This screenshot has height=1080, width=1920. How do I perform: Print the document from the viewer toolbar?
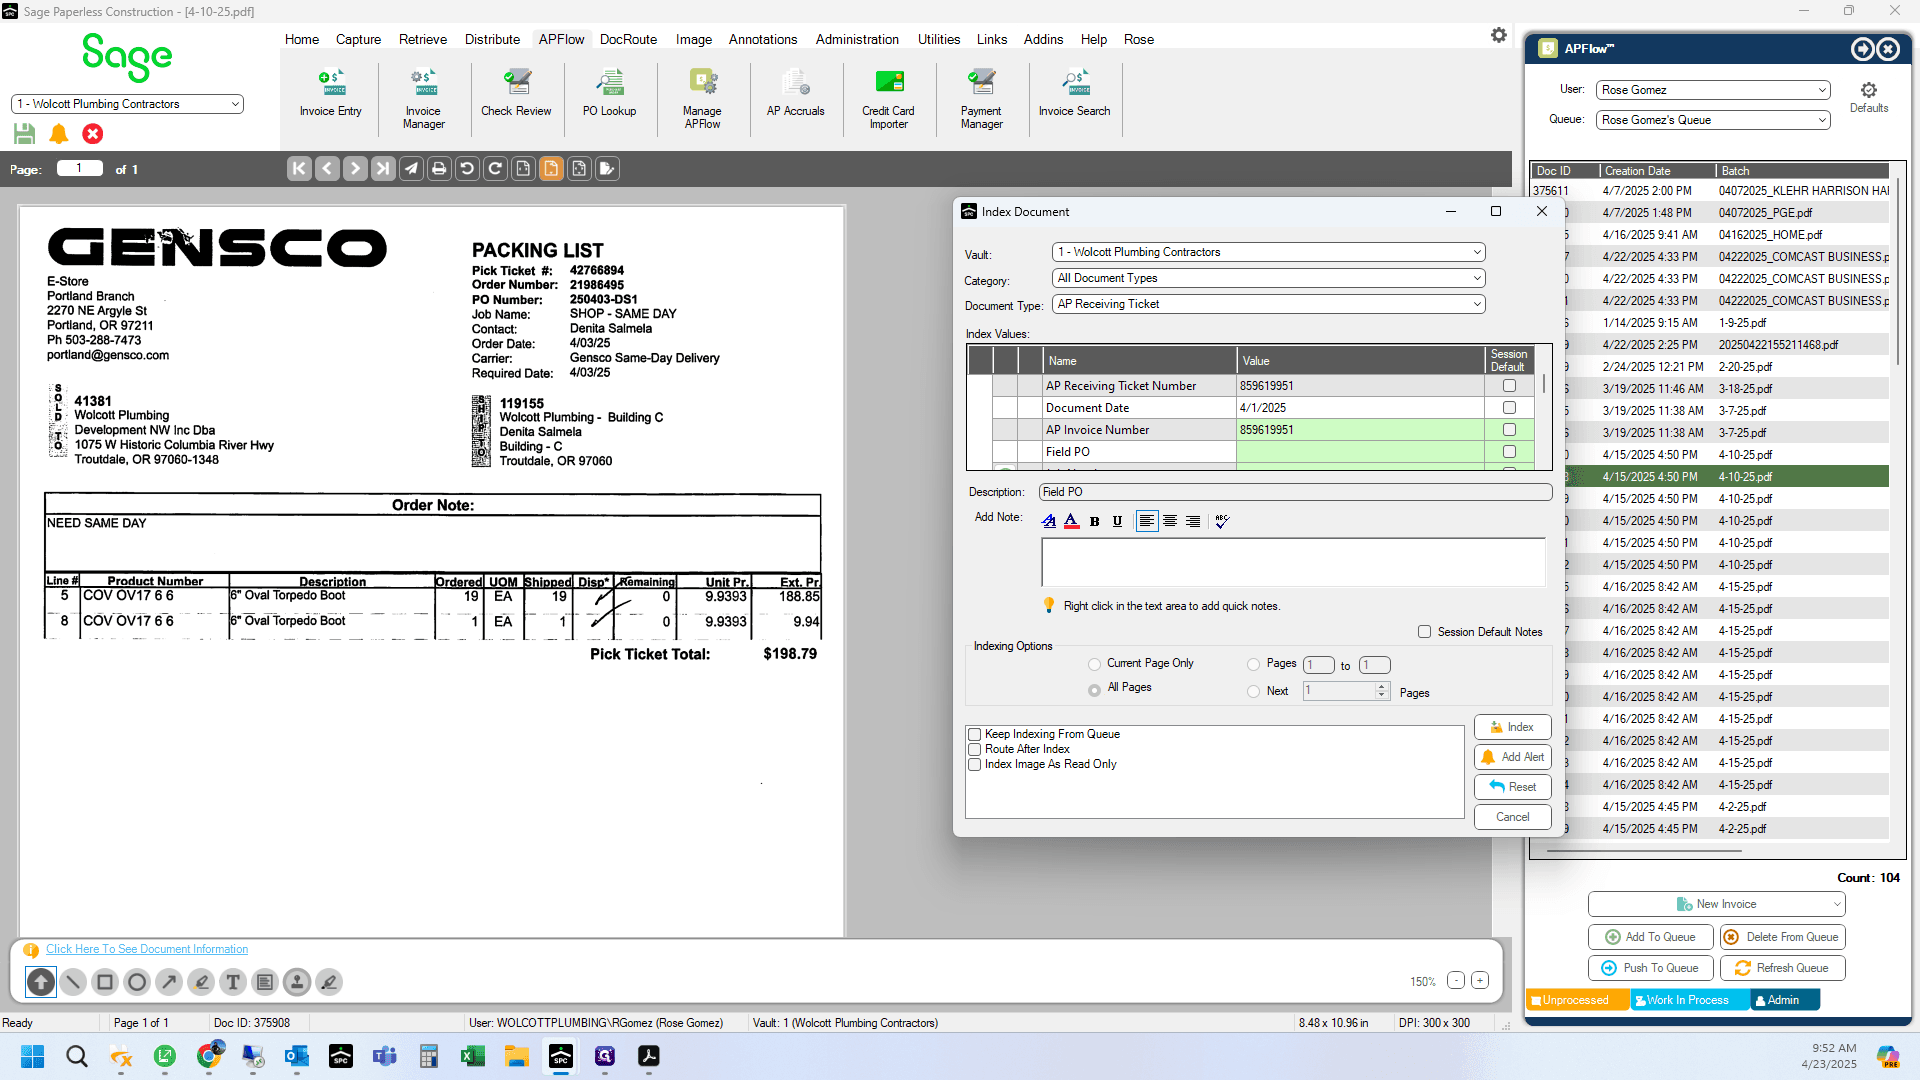tap(439, 169)
